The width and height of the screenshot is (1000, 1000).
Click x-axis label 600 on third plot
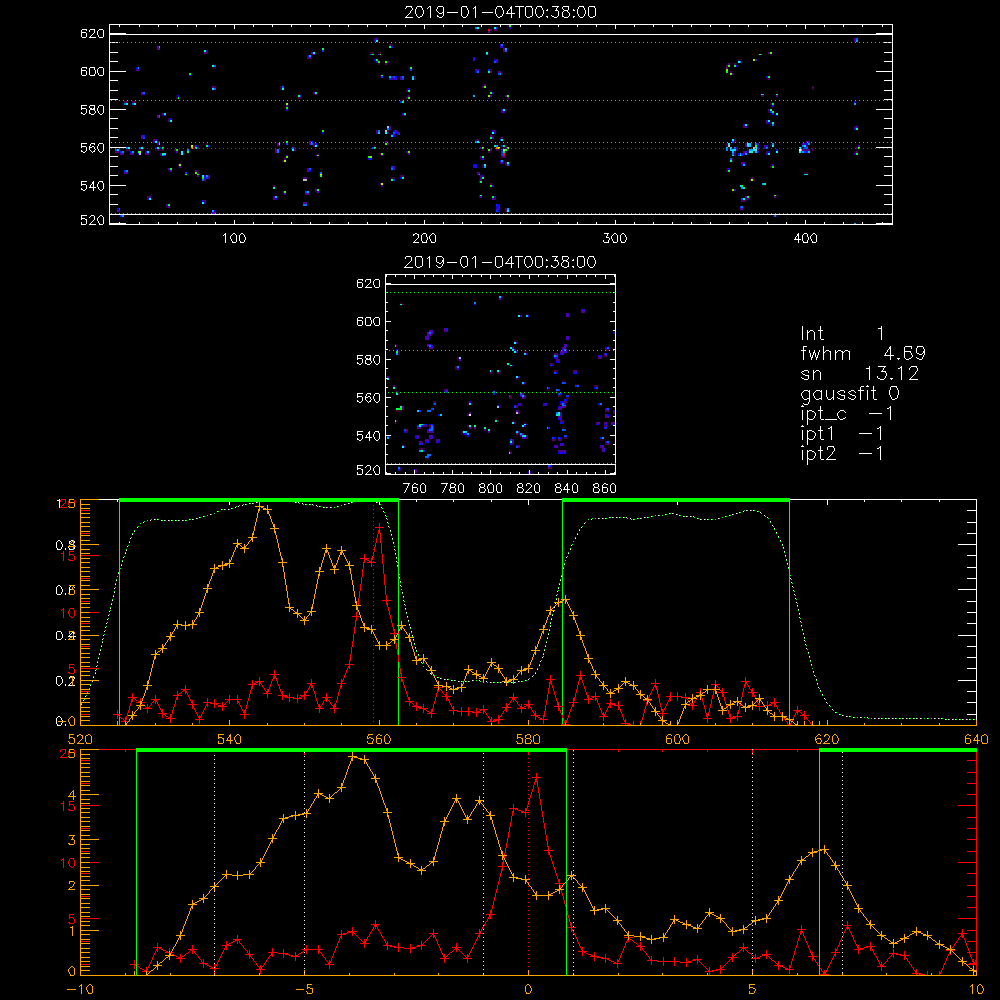pyautogui.click(x=677, y=739)
